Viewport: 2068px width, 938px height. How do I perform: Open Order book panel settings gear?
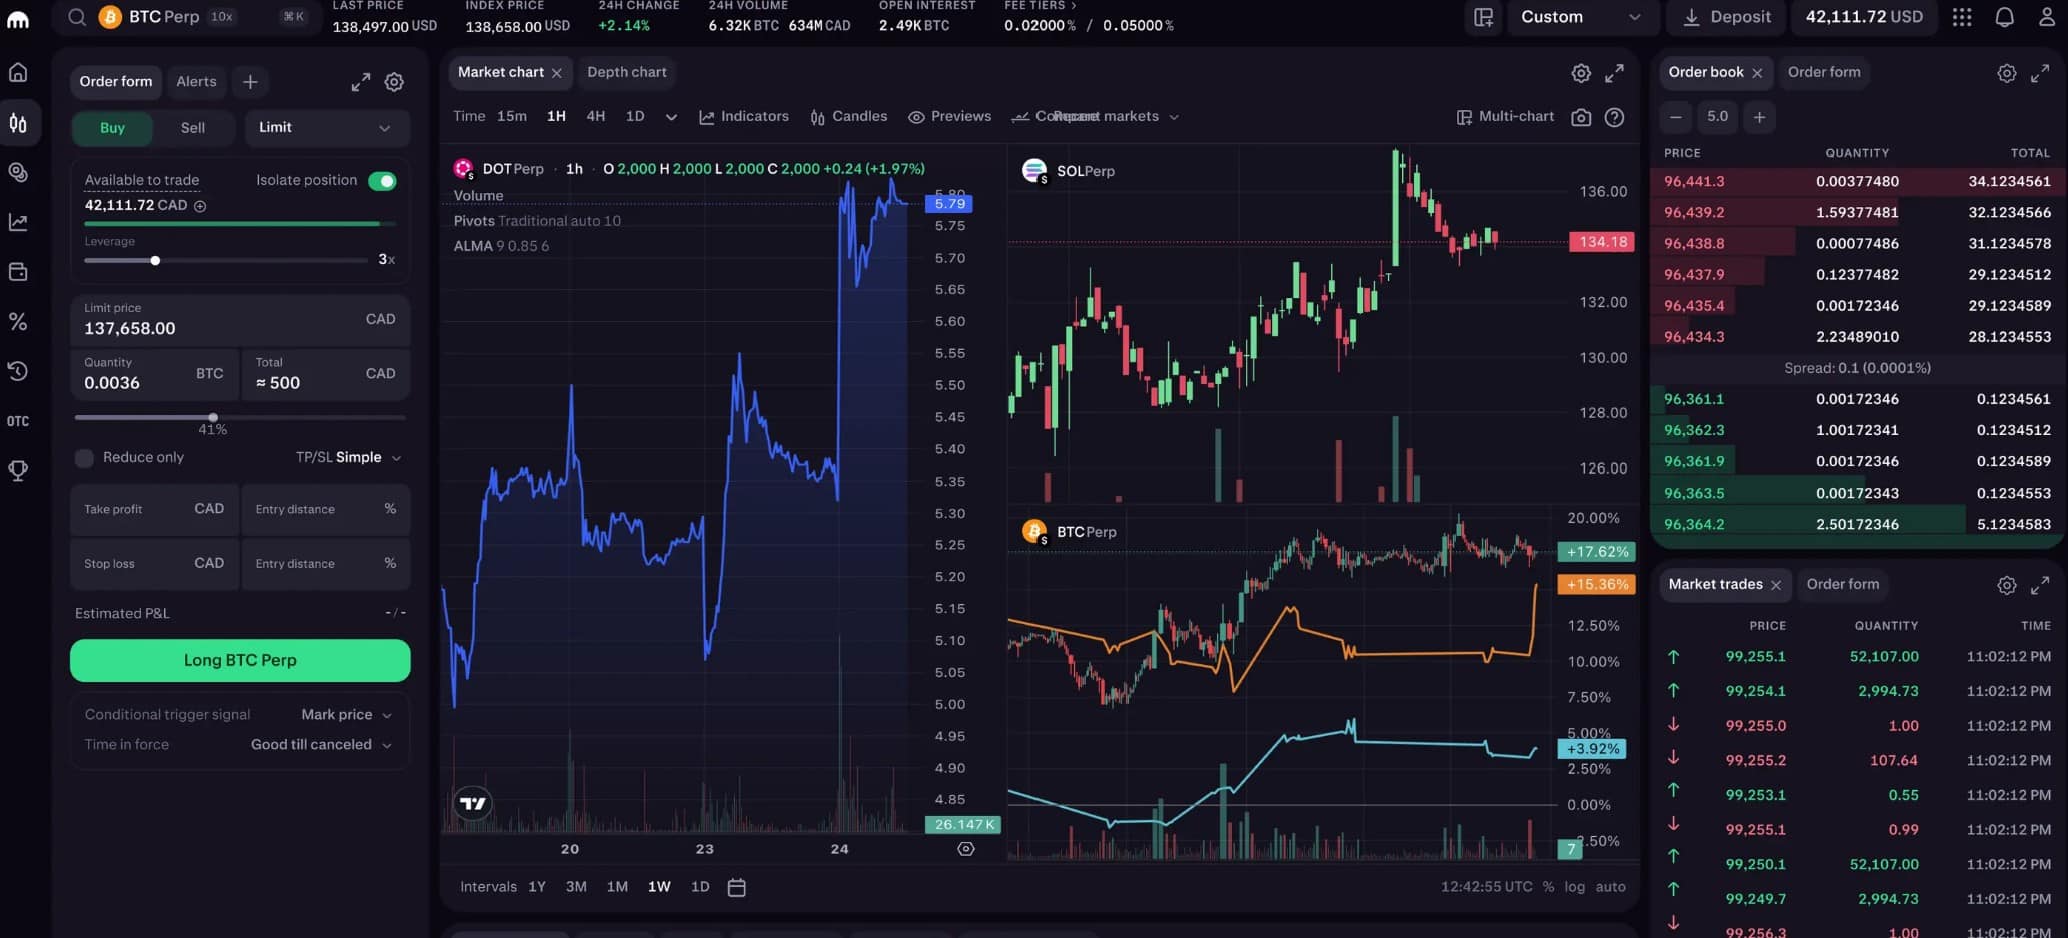(x=2006, y=73)
